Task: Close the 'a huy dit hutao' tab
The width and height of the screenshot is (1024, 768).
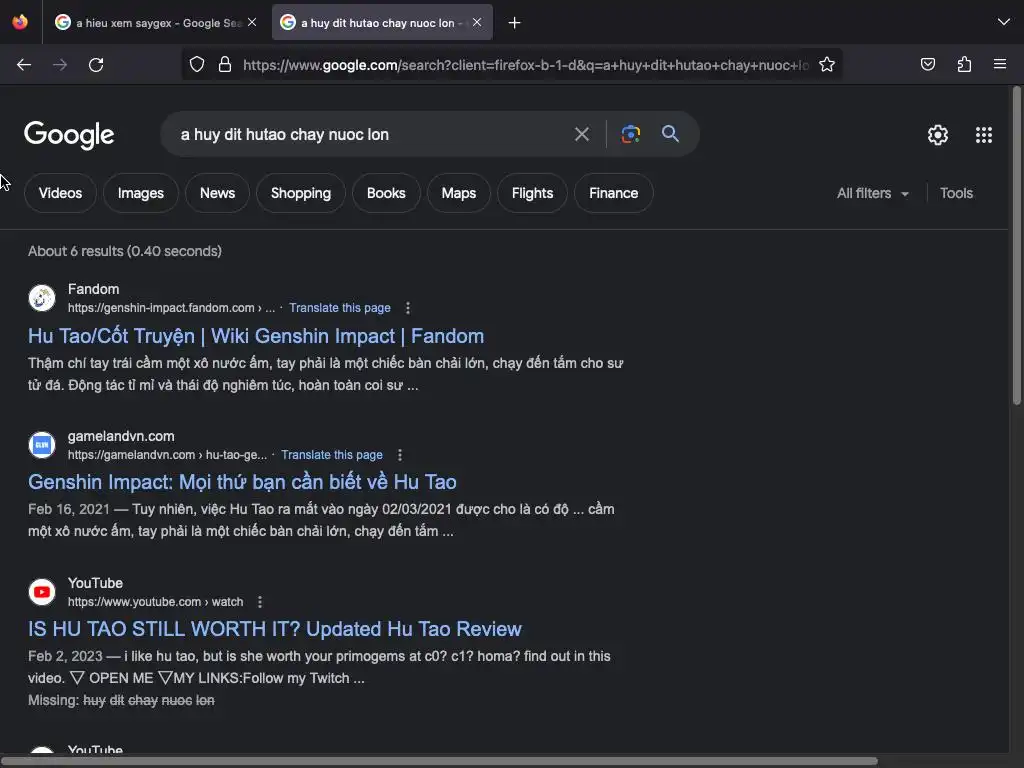Action: point(477,22)
